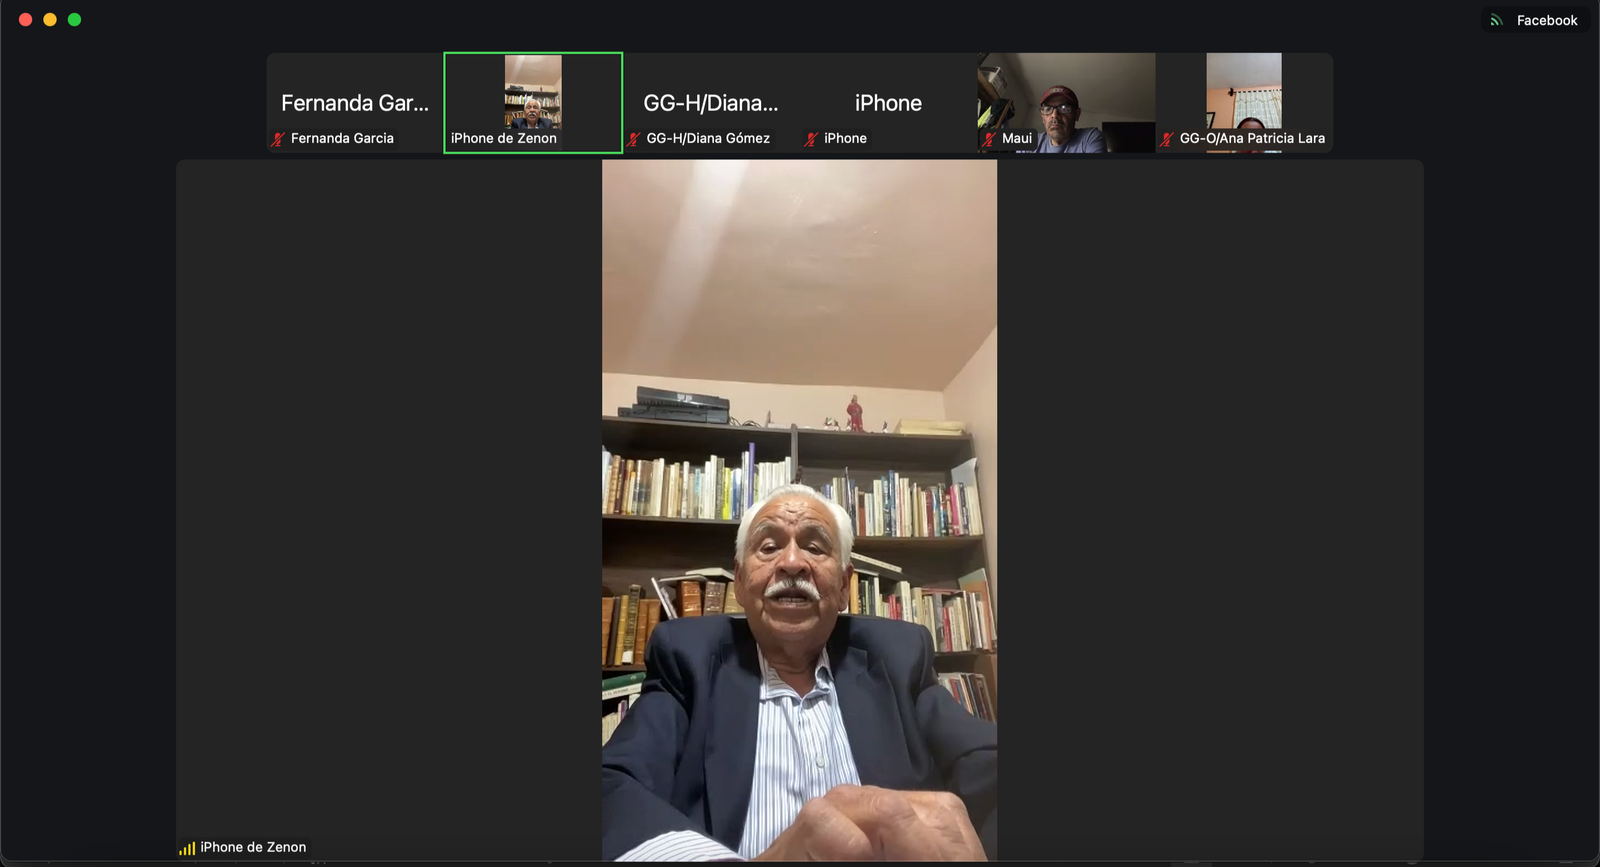Click the yellow minimize window button
This screenshot has width=1600, height=867.
(50, 19)
